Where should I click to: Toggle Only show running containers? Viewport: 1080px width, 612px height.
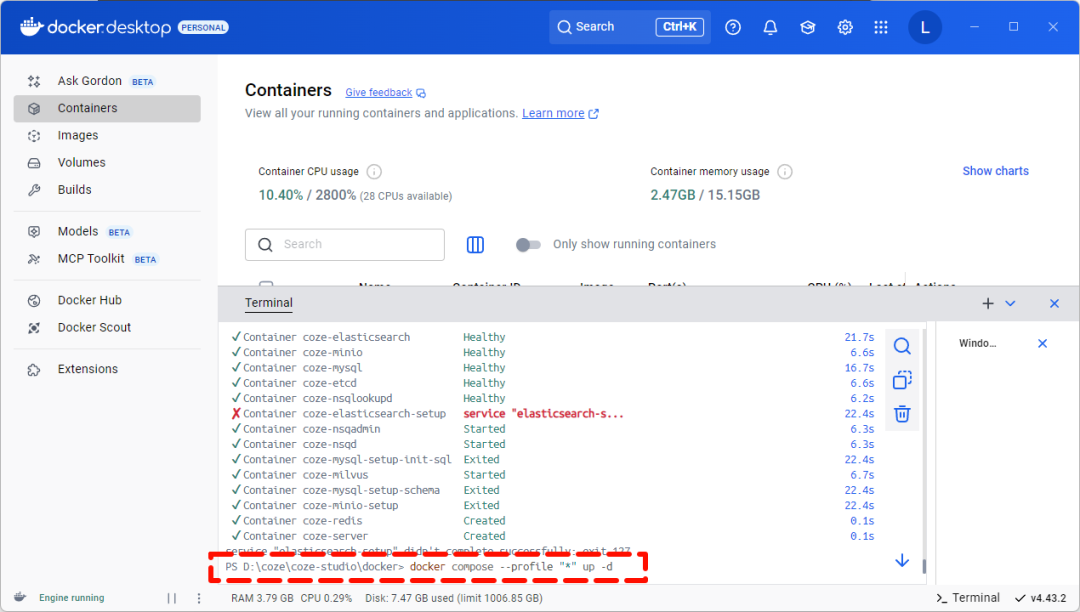[x=528, y=245]
